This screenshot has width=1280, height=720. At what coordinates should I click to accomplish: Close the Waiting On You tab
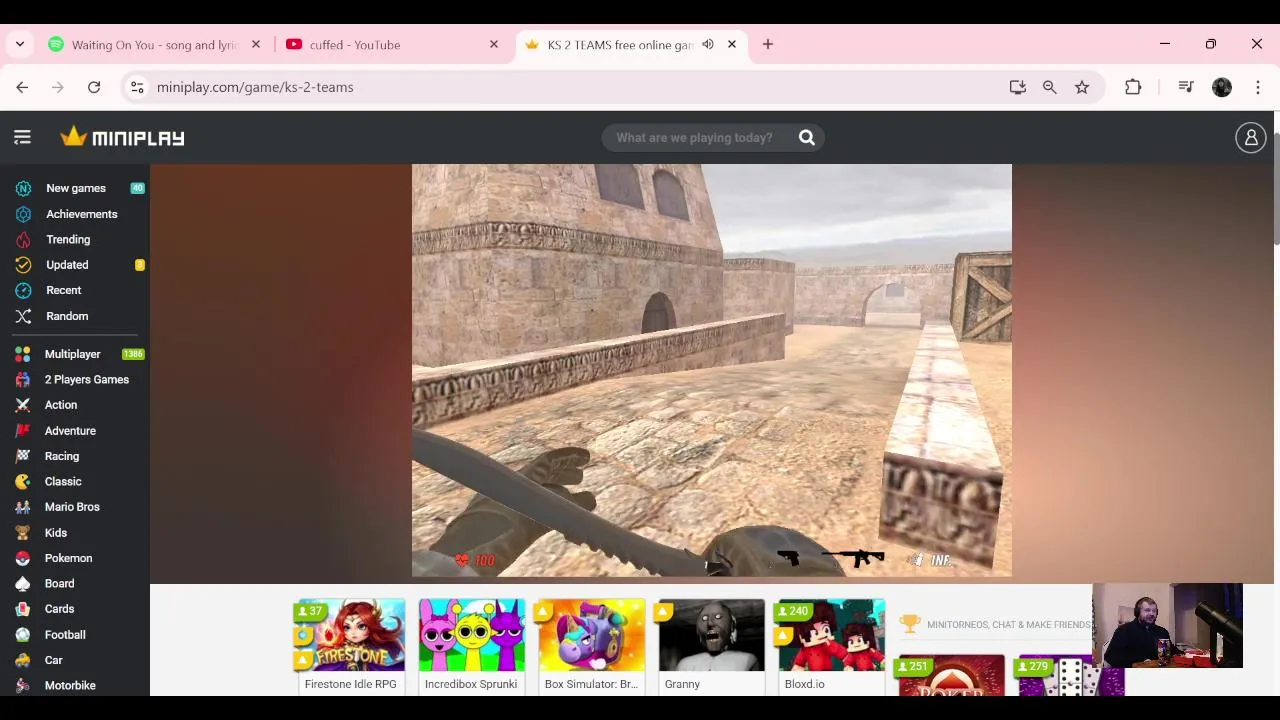(256, 44)
